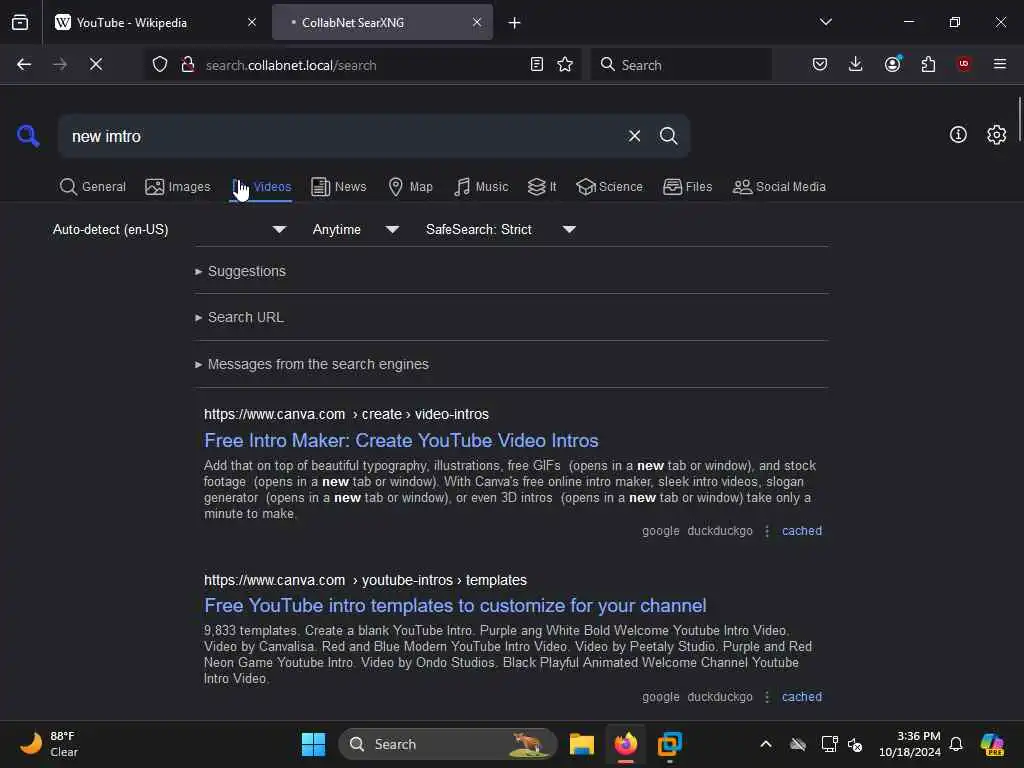
Task: Open the clock showing 3:36 PM
Action: point(909,744)
